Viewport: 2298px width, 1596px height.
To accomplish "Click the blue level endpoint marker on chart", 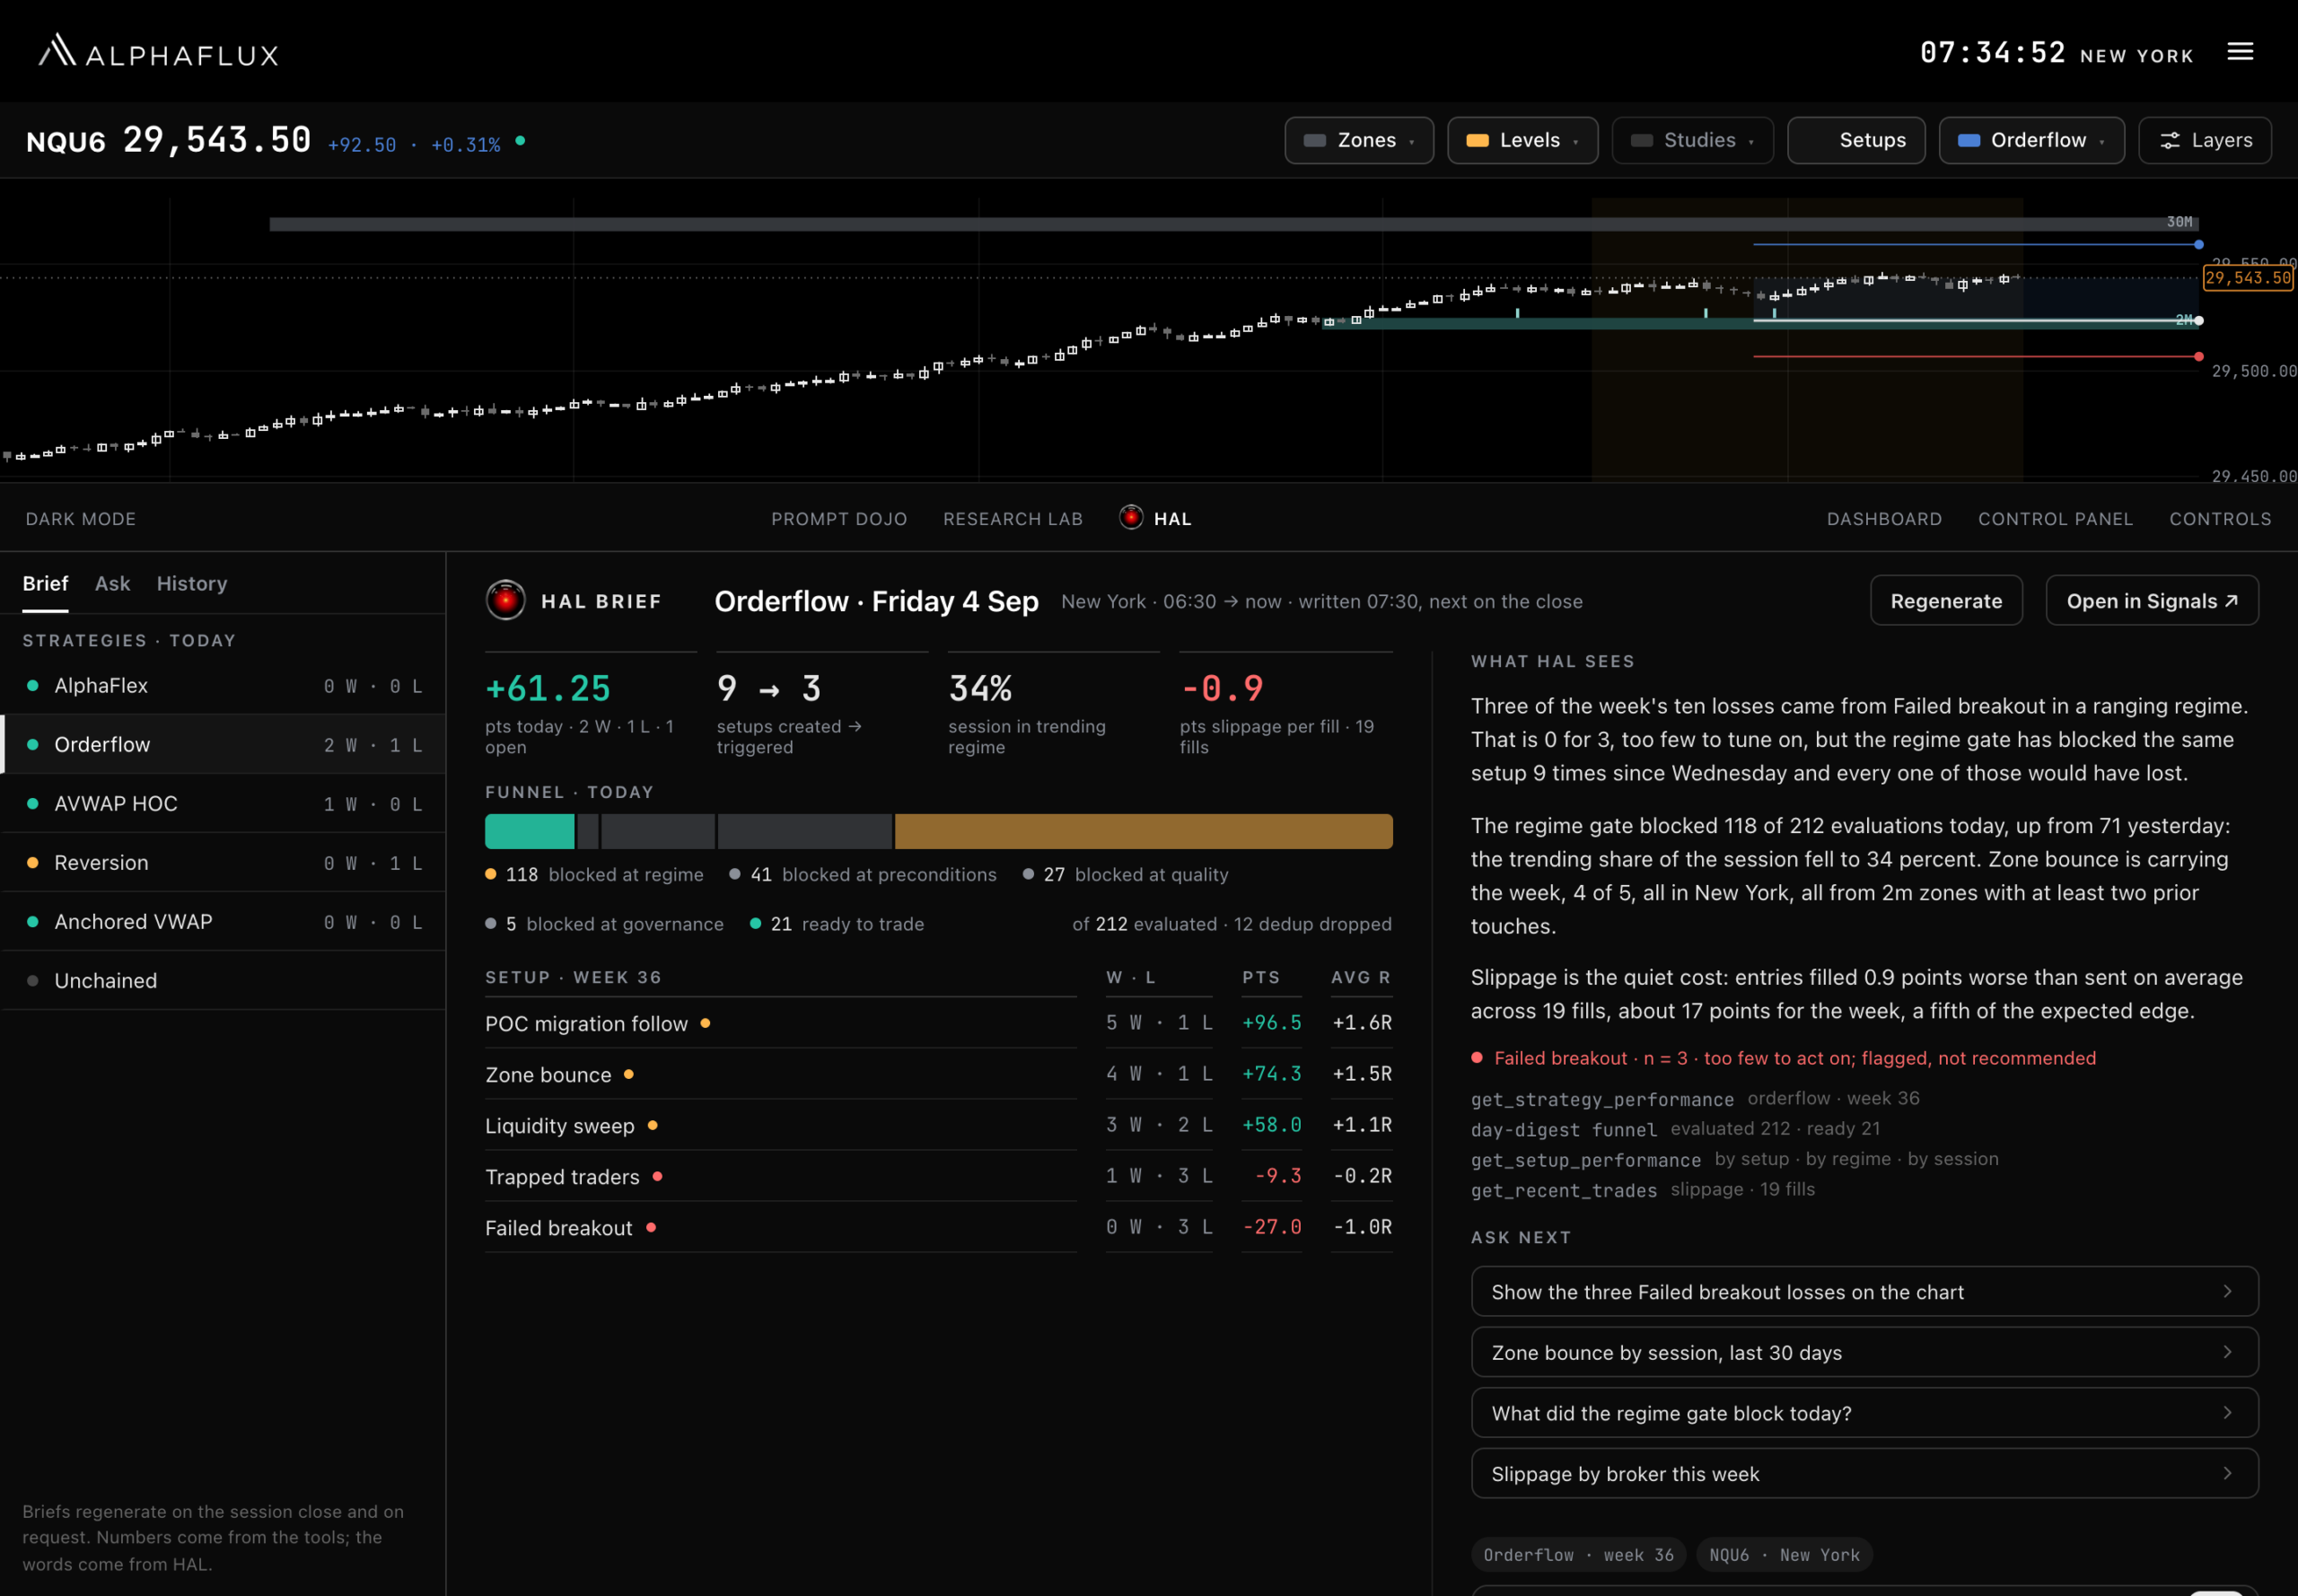I will 2198,244.
